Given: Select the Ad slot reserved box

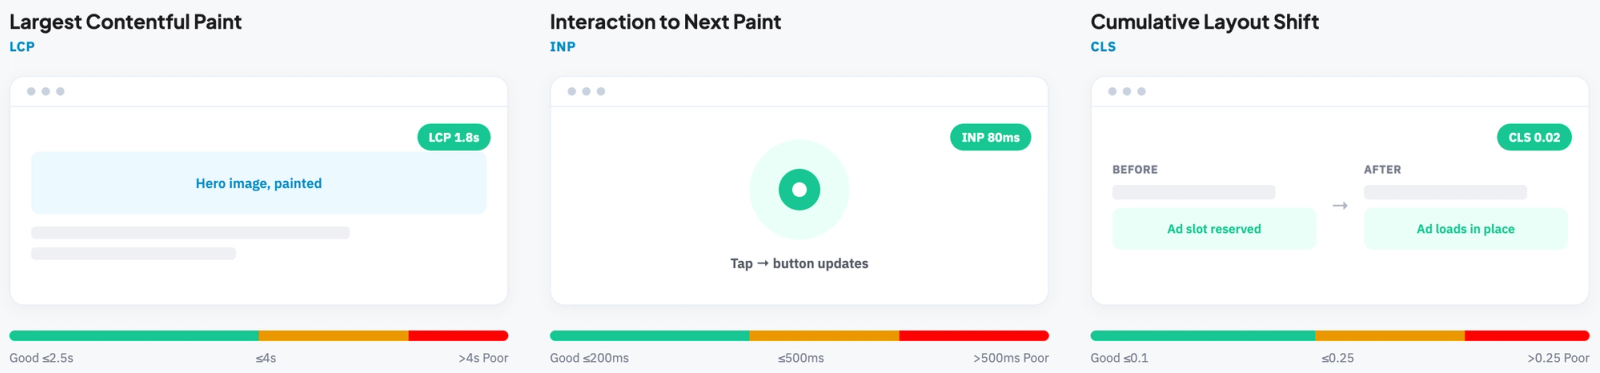Looking at the screenshot, I should click(x=1214, y=229).
